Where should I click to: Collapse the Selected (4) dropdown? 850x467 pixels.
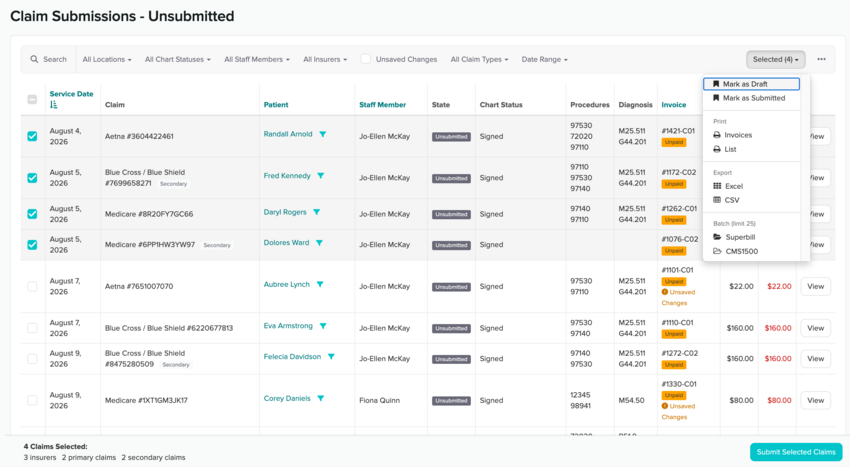pyautogui.click(x=775, y=59)
